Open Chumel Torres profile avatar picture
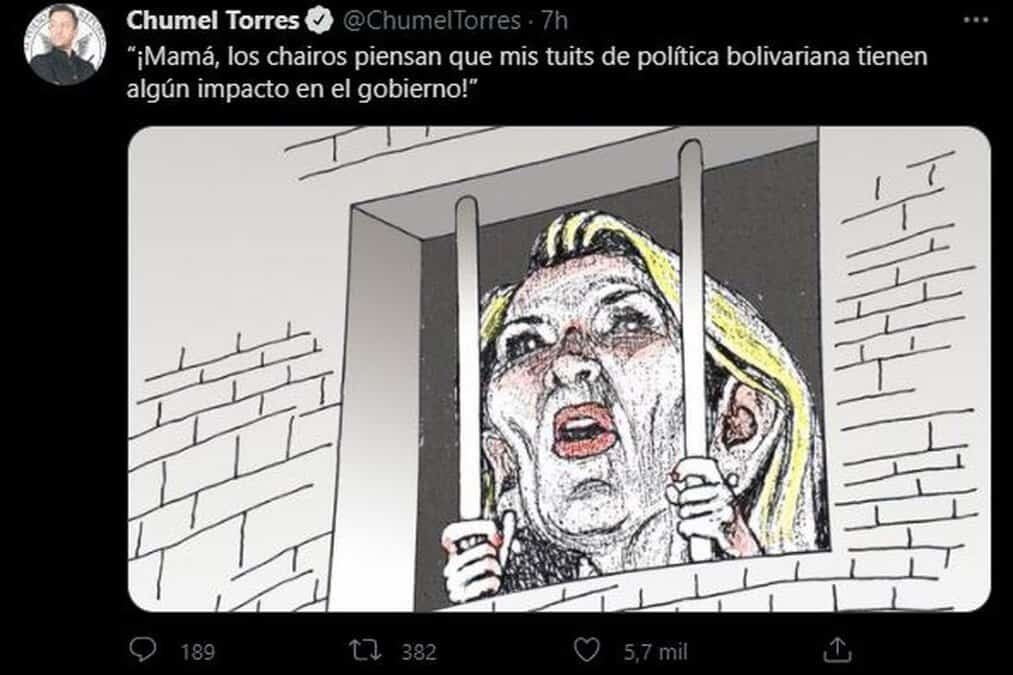The image size is (1013, 675). (65, 45)
